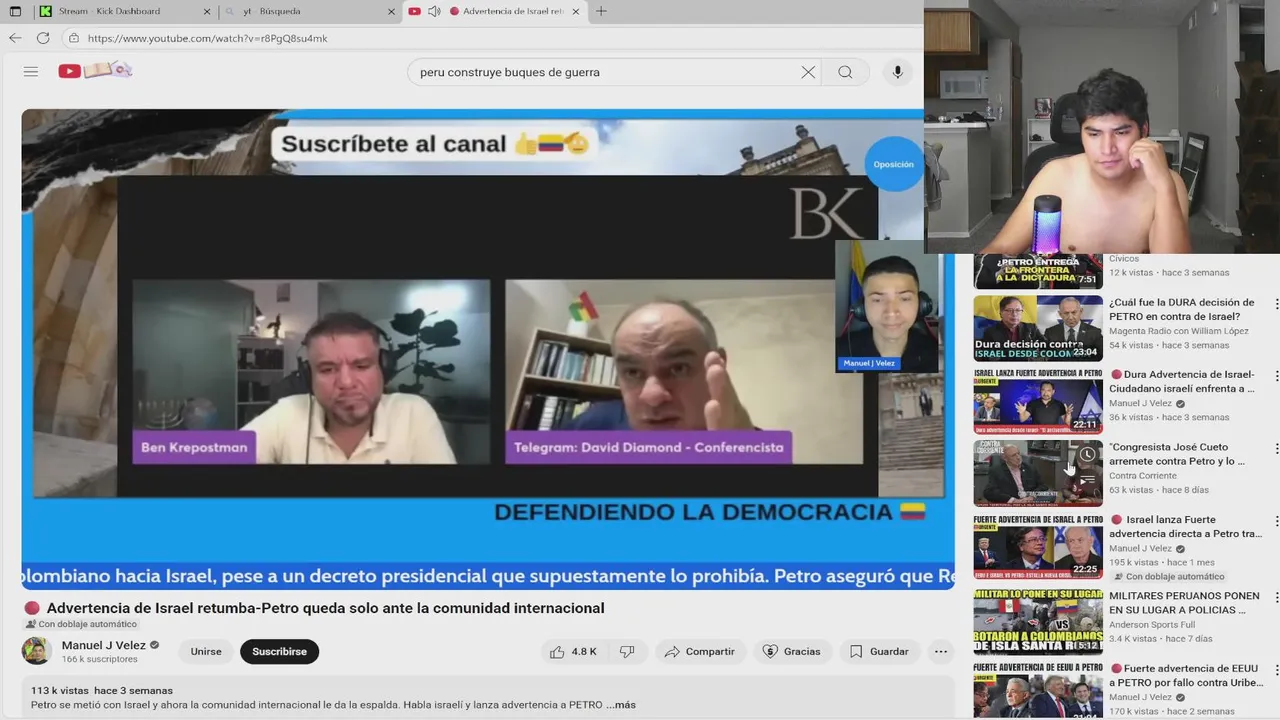Share the video with Compartir
Image resolution: width=1280 pixels, height=720 pixels.
699,652
